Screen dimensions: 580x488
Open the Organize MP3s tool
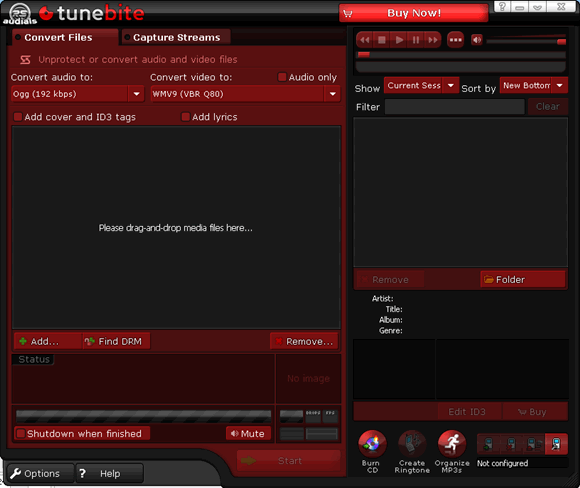[x=452, y=444]
